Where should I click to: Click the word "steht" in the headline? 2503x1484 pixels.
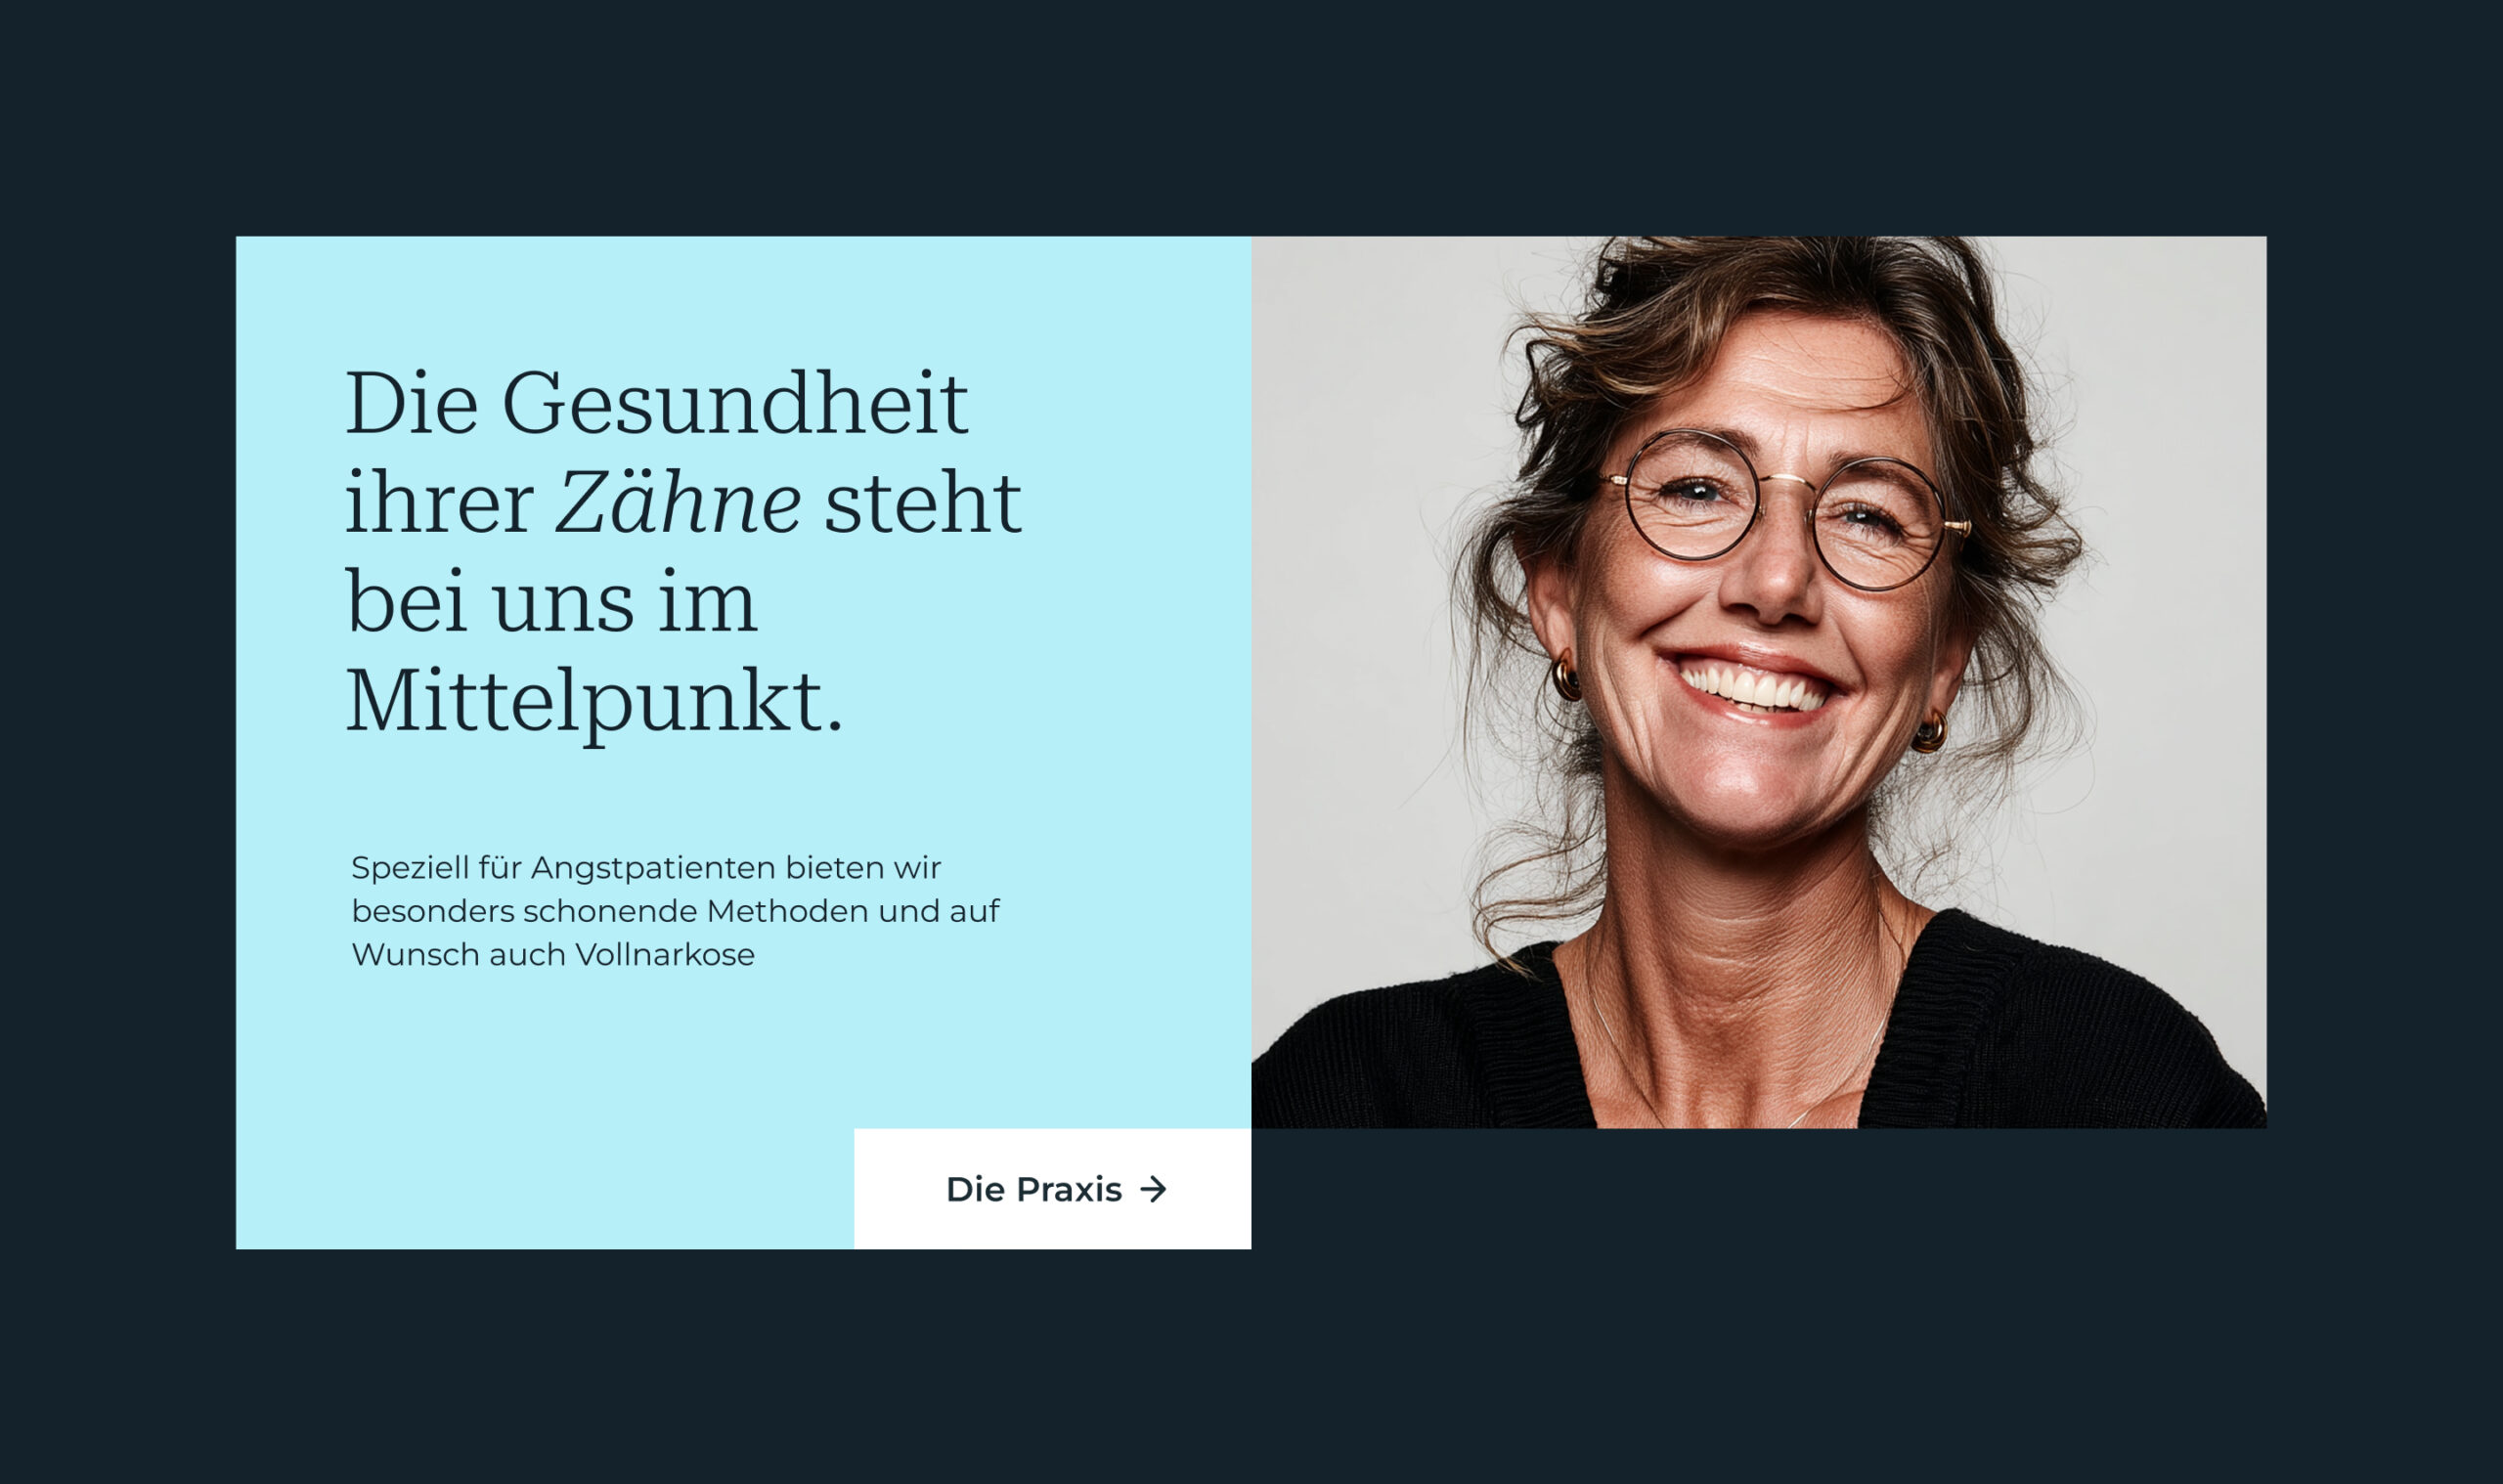click(923, 502)
